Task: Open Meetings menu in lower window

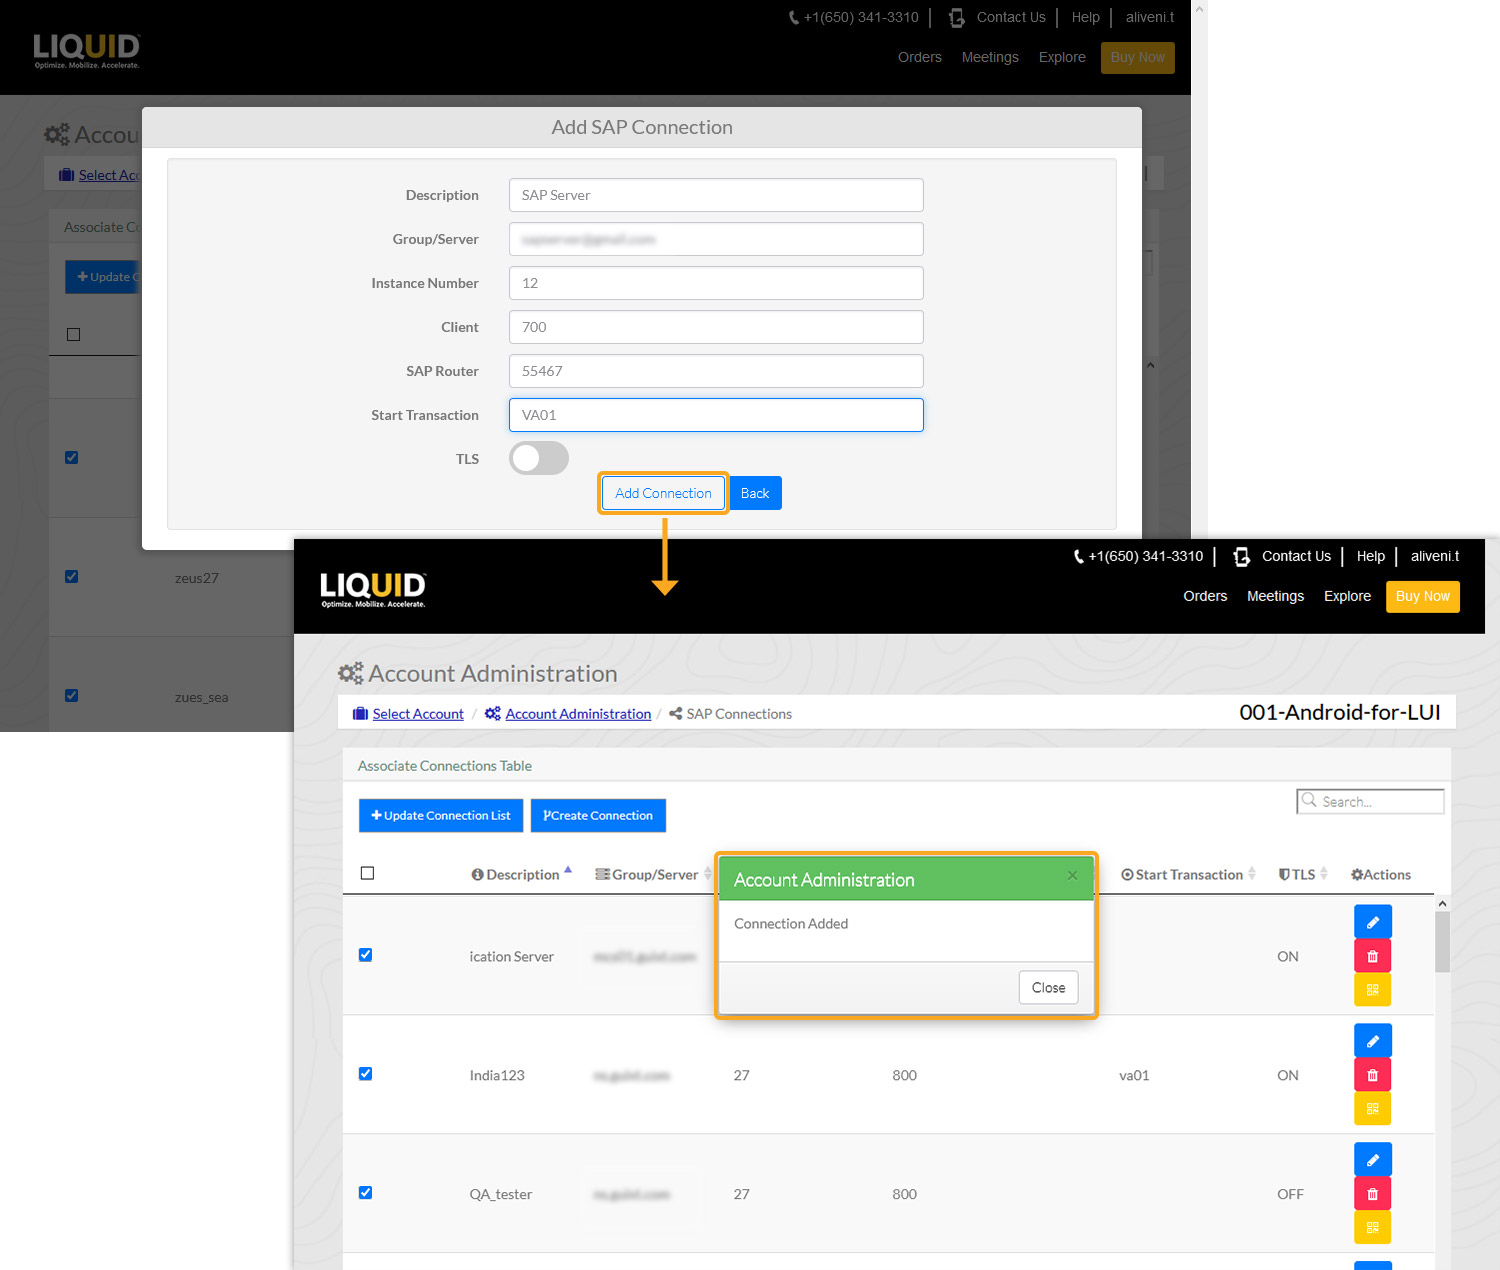Action: point(1275,596)
